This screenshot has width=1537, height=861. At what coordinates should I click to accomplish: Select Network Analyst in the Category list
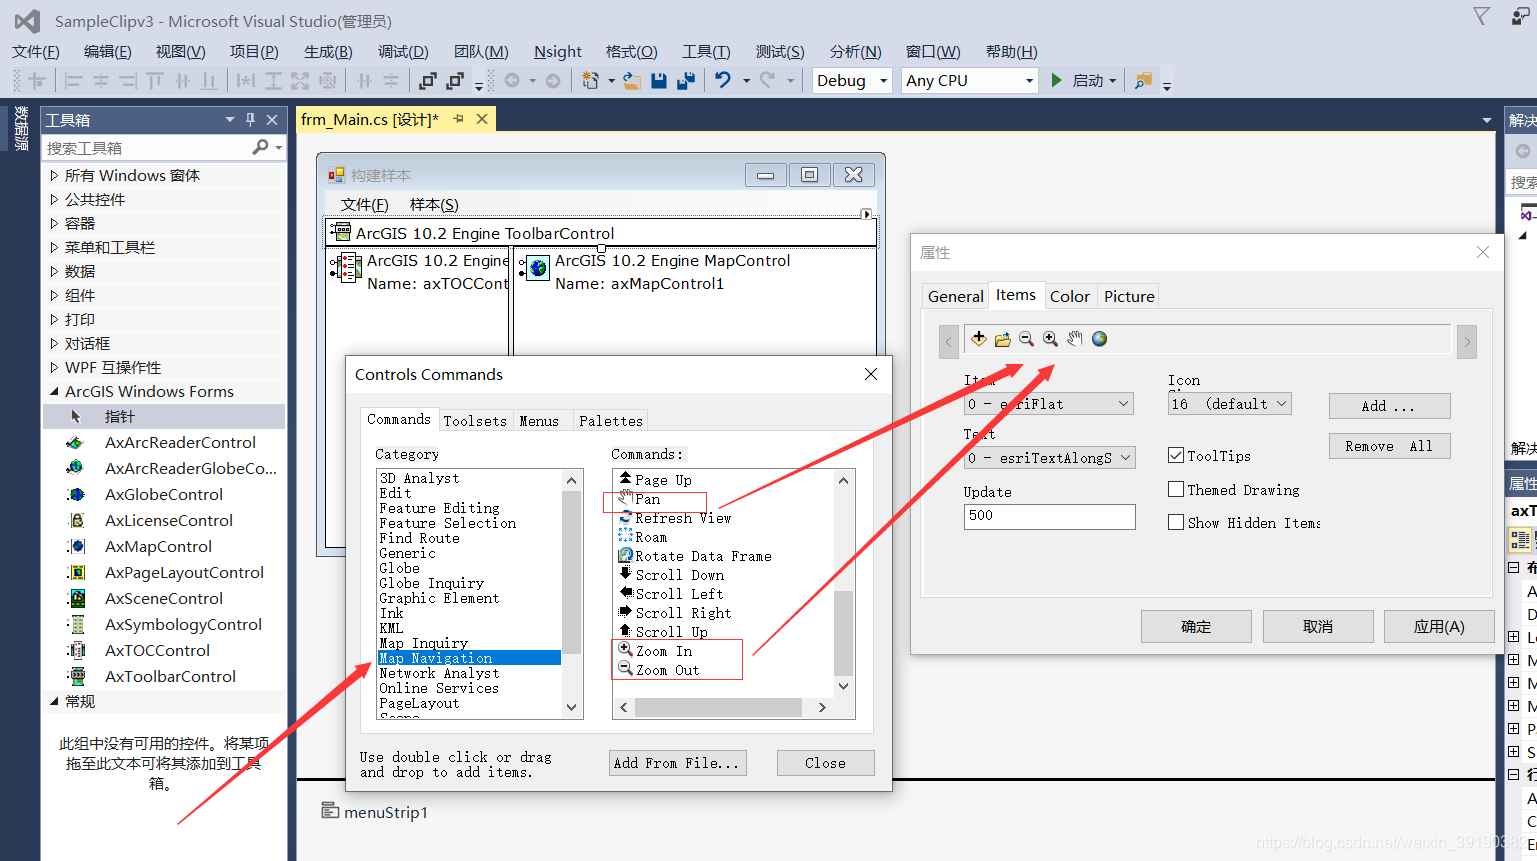[439, 673]
